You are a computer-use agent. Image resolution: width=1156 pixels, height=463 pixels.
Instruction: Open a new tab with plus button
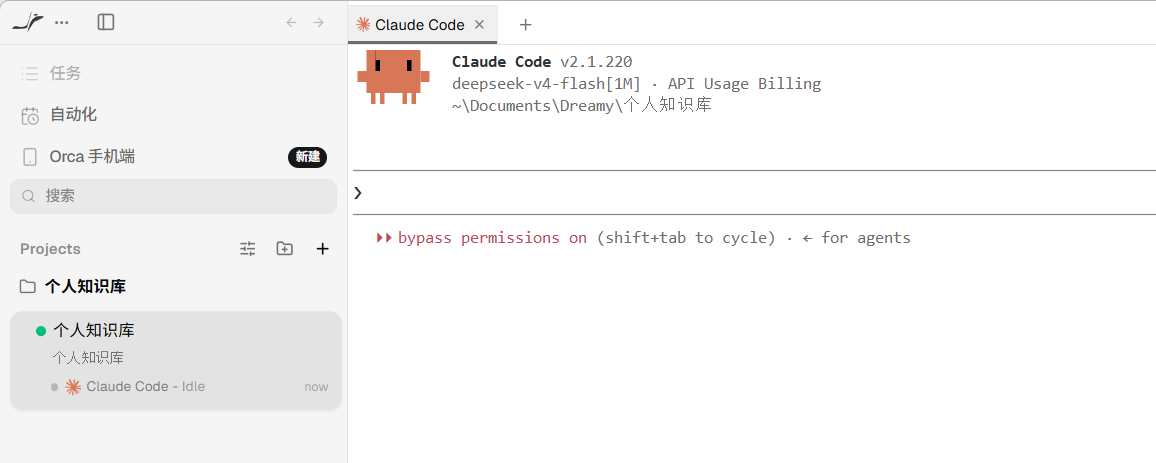(525, 24)
